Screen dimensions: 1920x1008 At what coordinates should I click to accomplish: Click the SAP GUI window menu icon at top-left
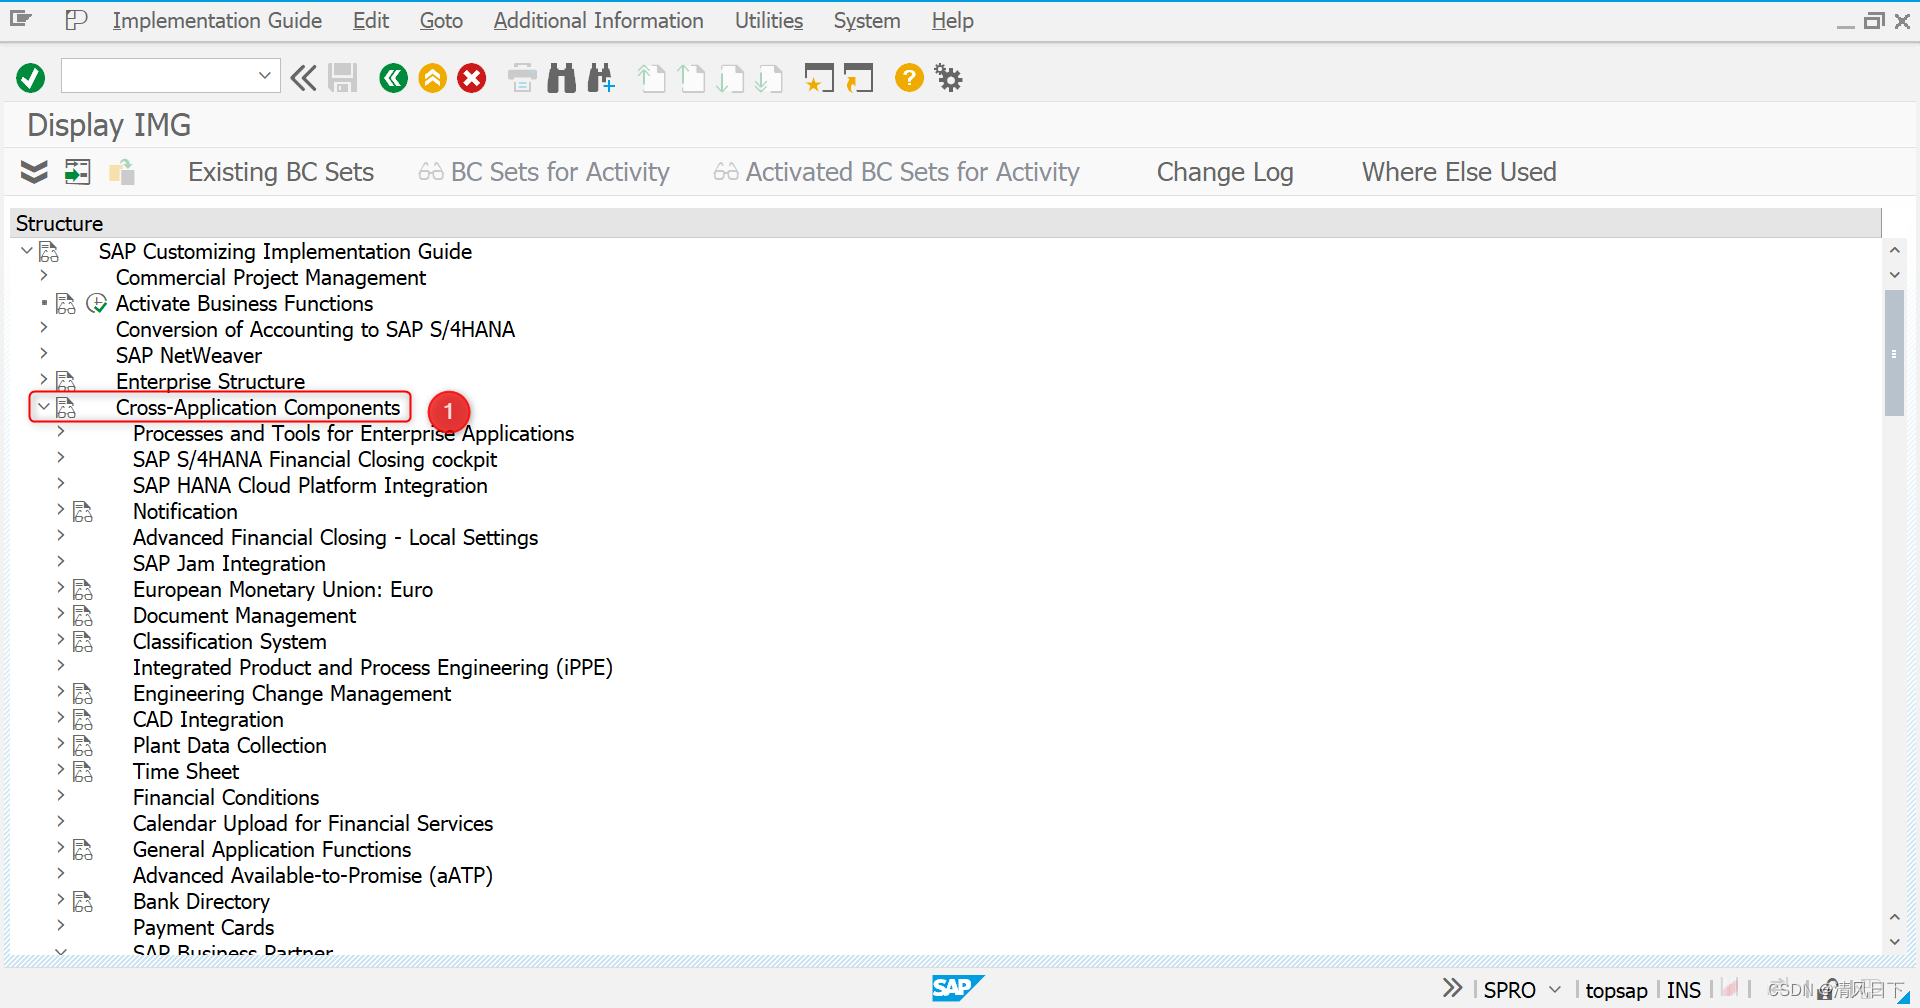[x=21, y=19]
